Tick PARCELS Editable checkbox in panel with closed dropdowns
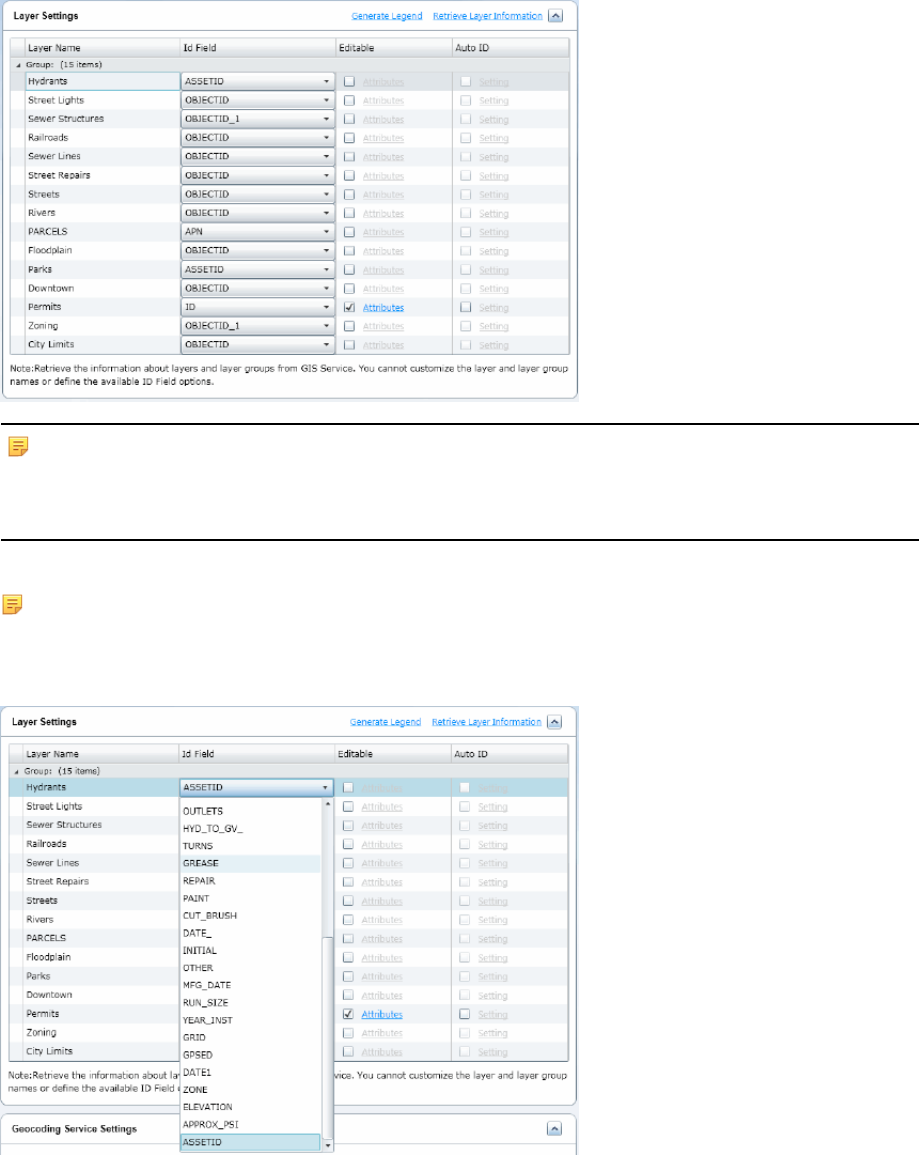919x1155 pixels. (349, 232)
